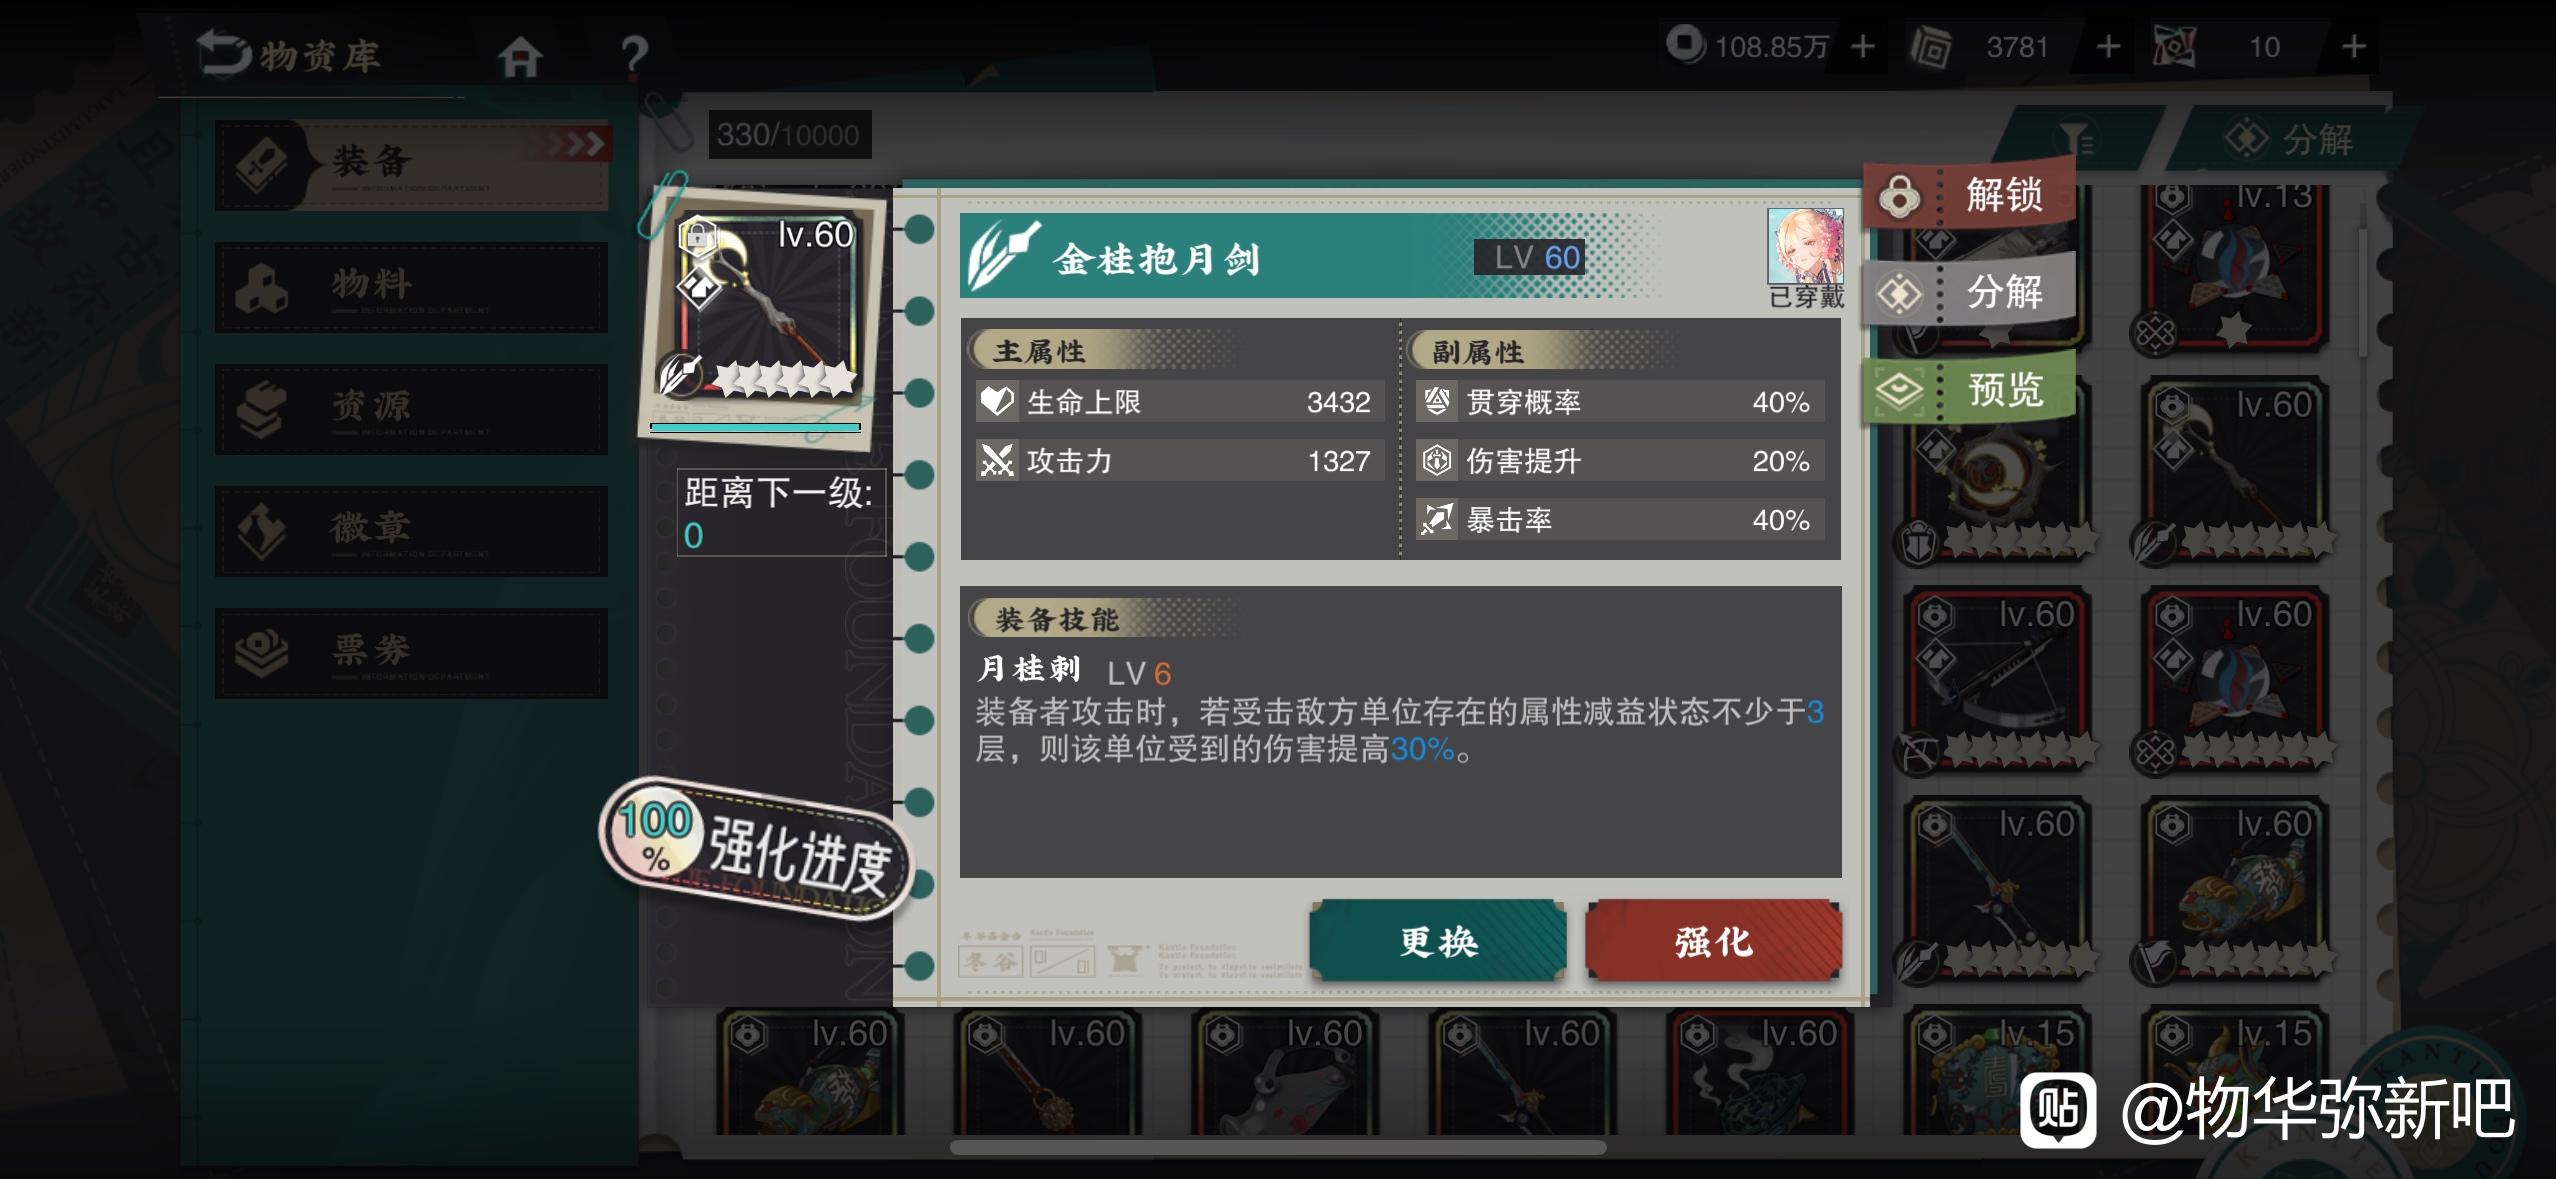Switch to the 徽章 badges tab
The height and width of the screenshot is (1179, 2556).
(x=411, y=531)
